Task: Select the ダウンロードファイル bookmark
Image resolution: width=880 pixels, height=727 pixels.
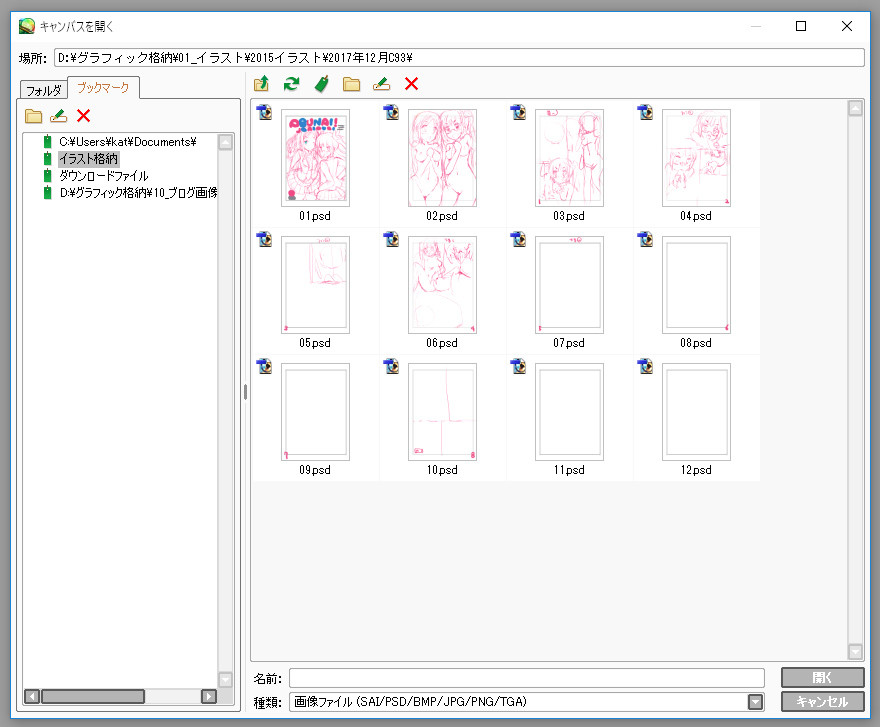Action: pos(104,176)
